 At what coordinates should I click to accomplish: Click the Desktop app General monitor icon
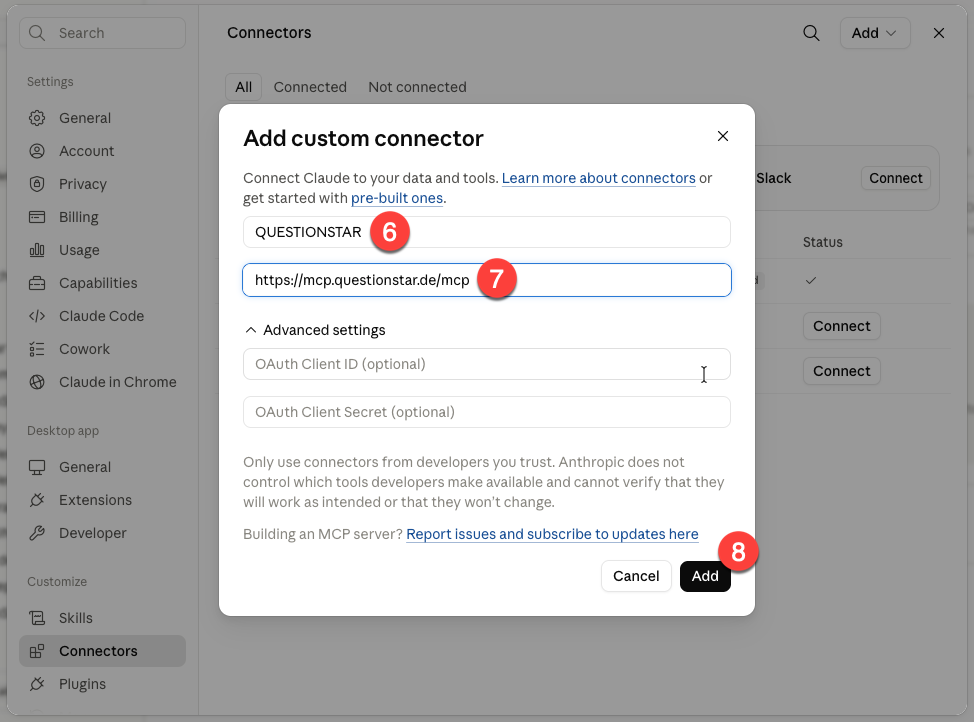click(x=37, y=467)
